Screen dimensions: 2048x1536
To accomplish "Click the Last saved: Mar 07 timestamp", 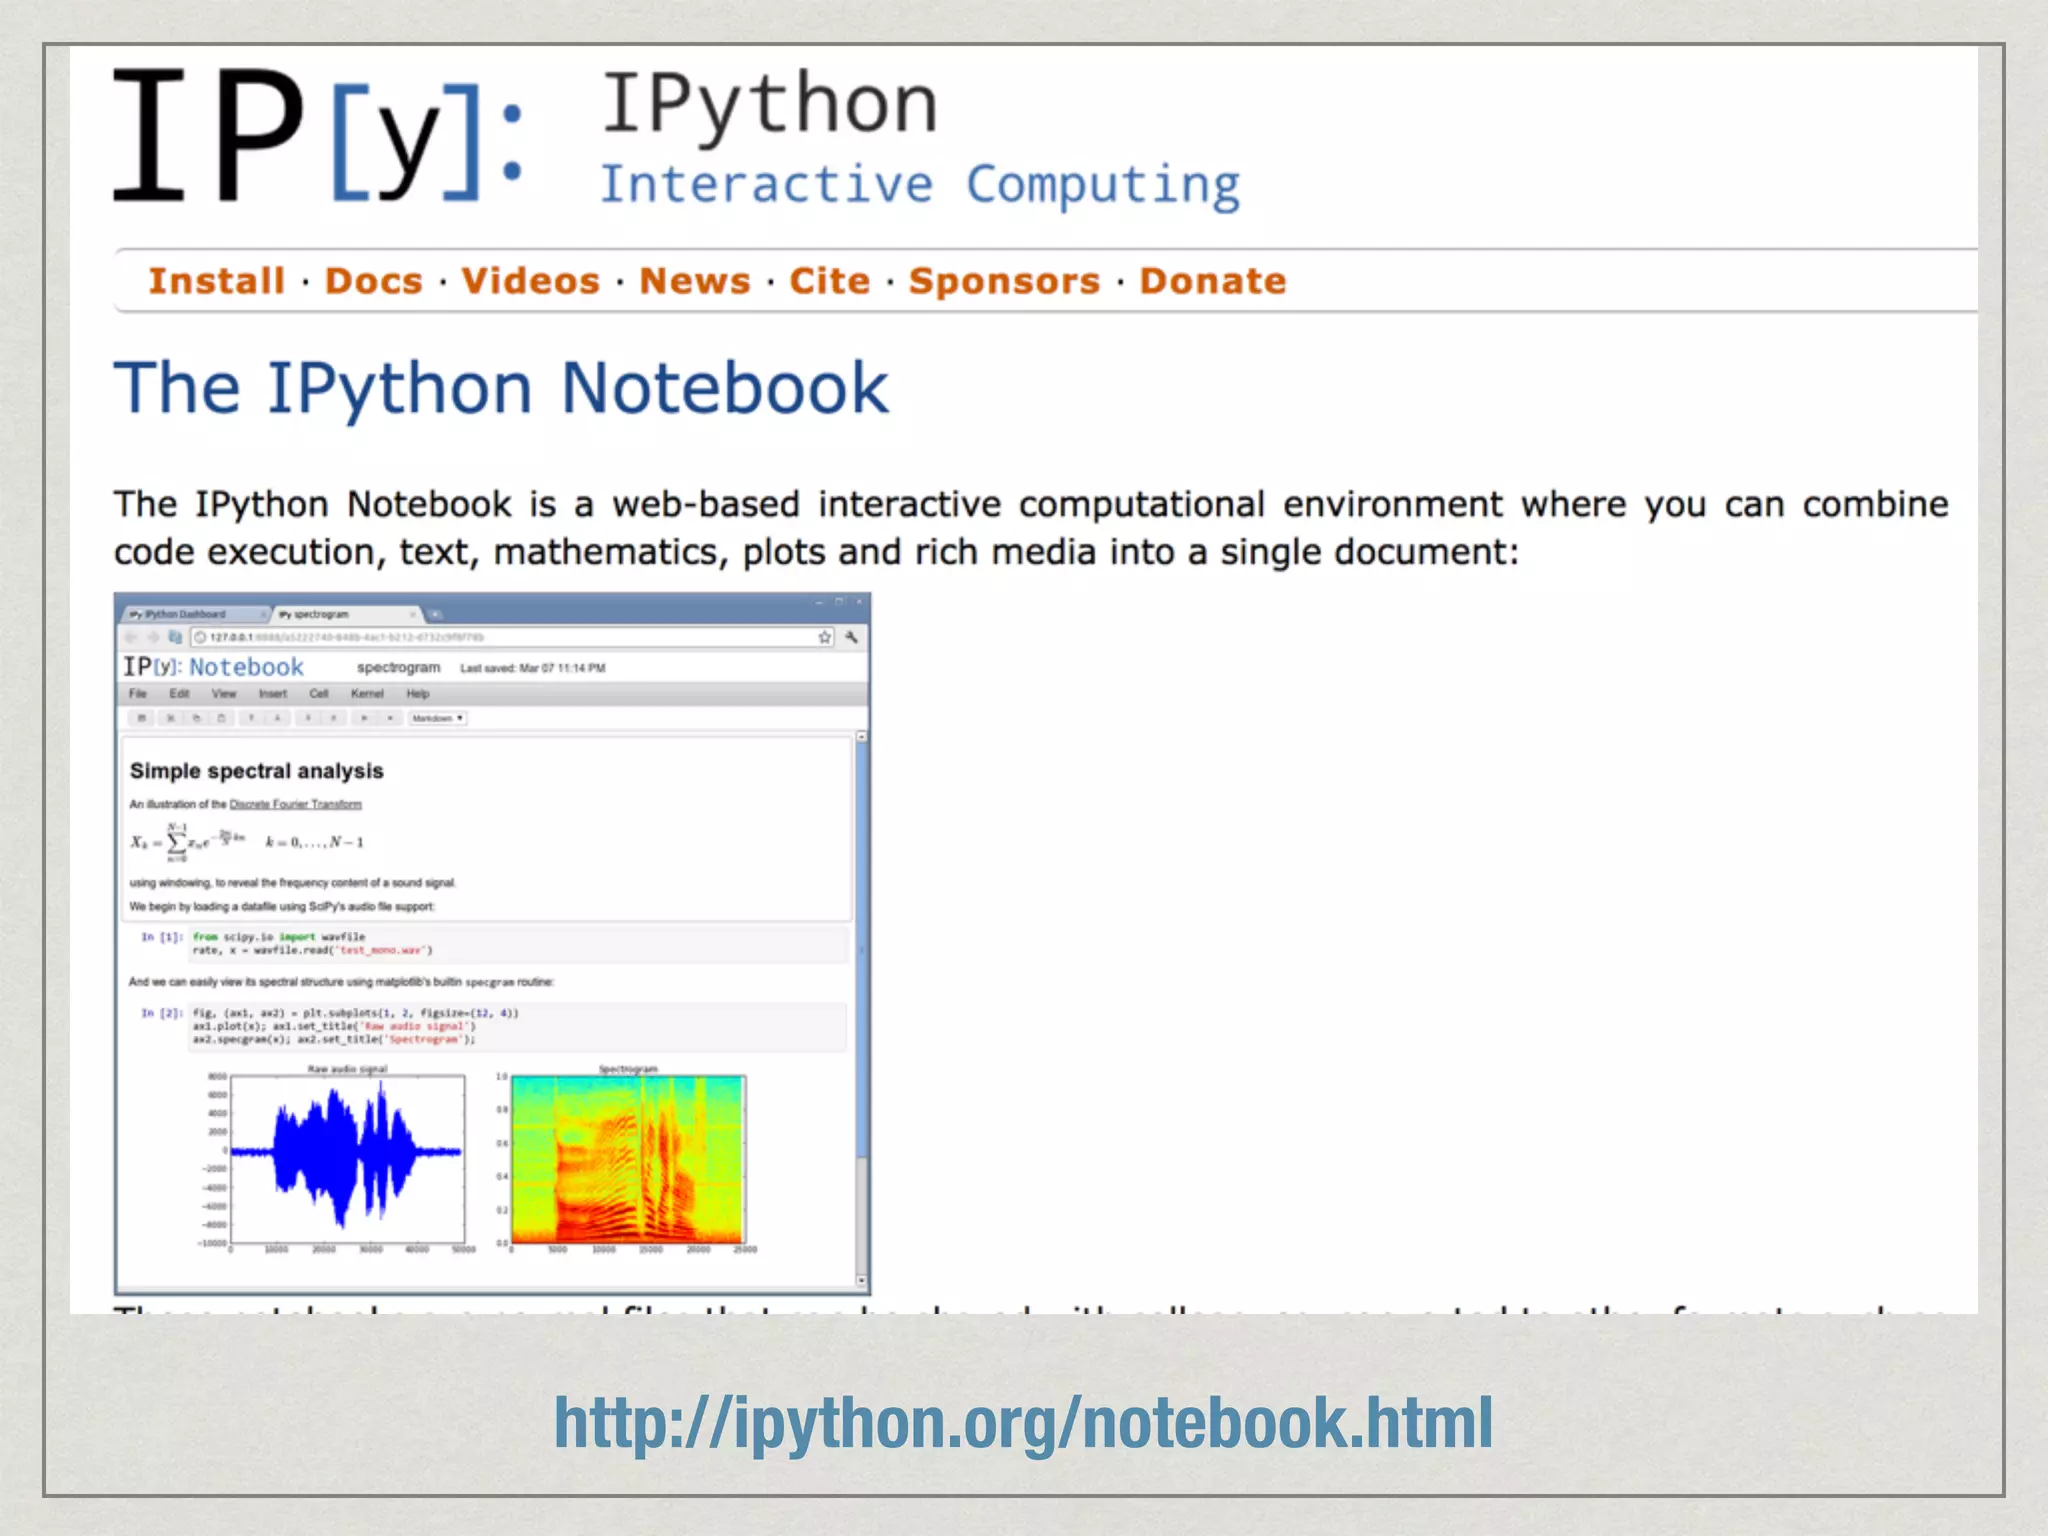I will click(533, 668).
